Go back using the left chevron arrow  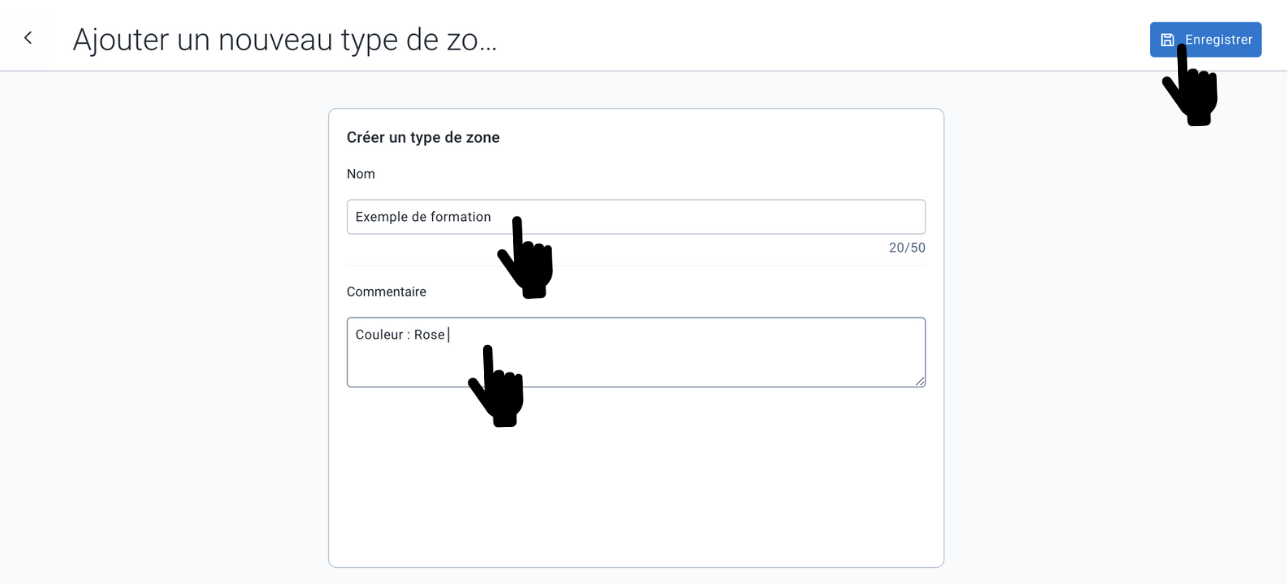(x=28, y=38)
